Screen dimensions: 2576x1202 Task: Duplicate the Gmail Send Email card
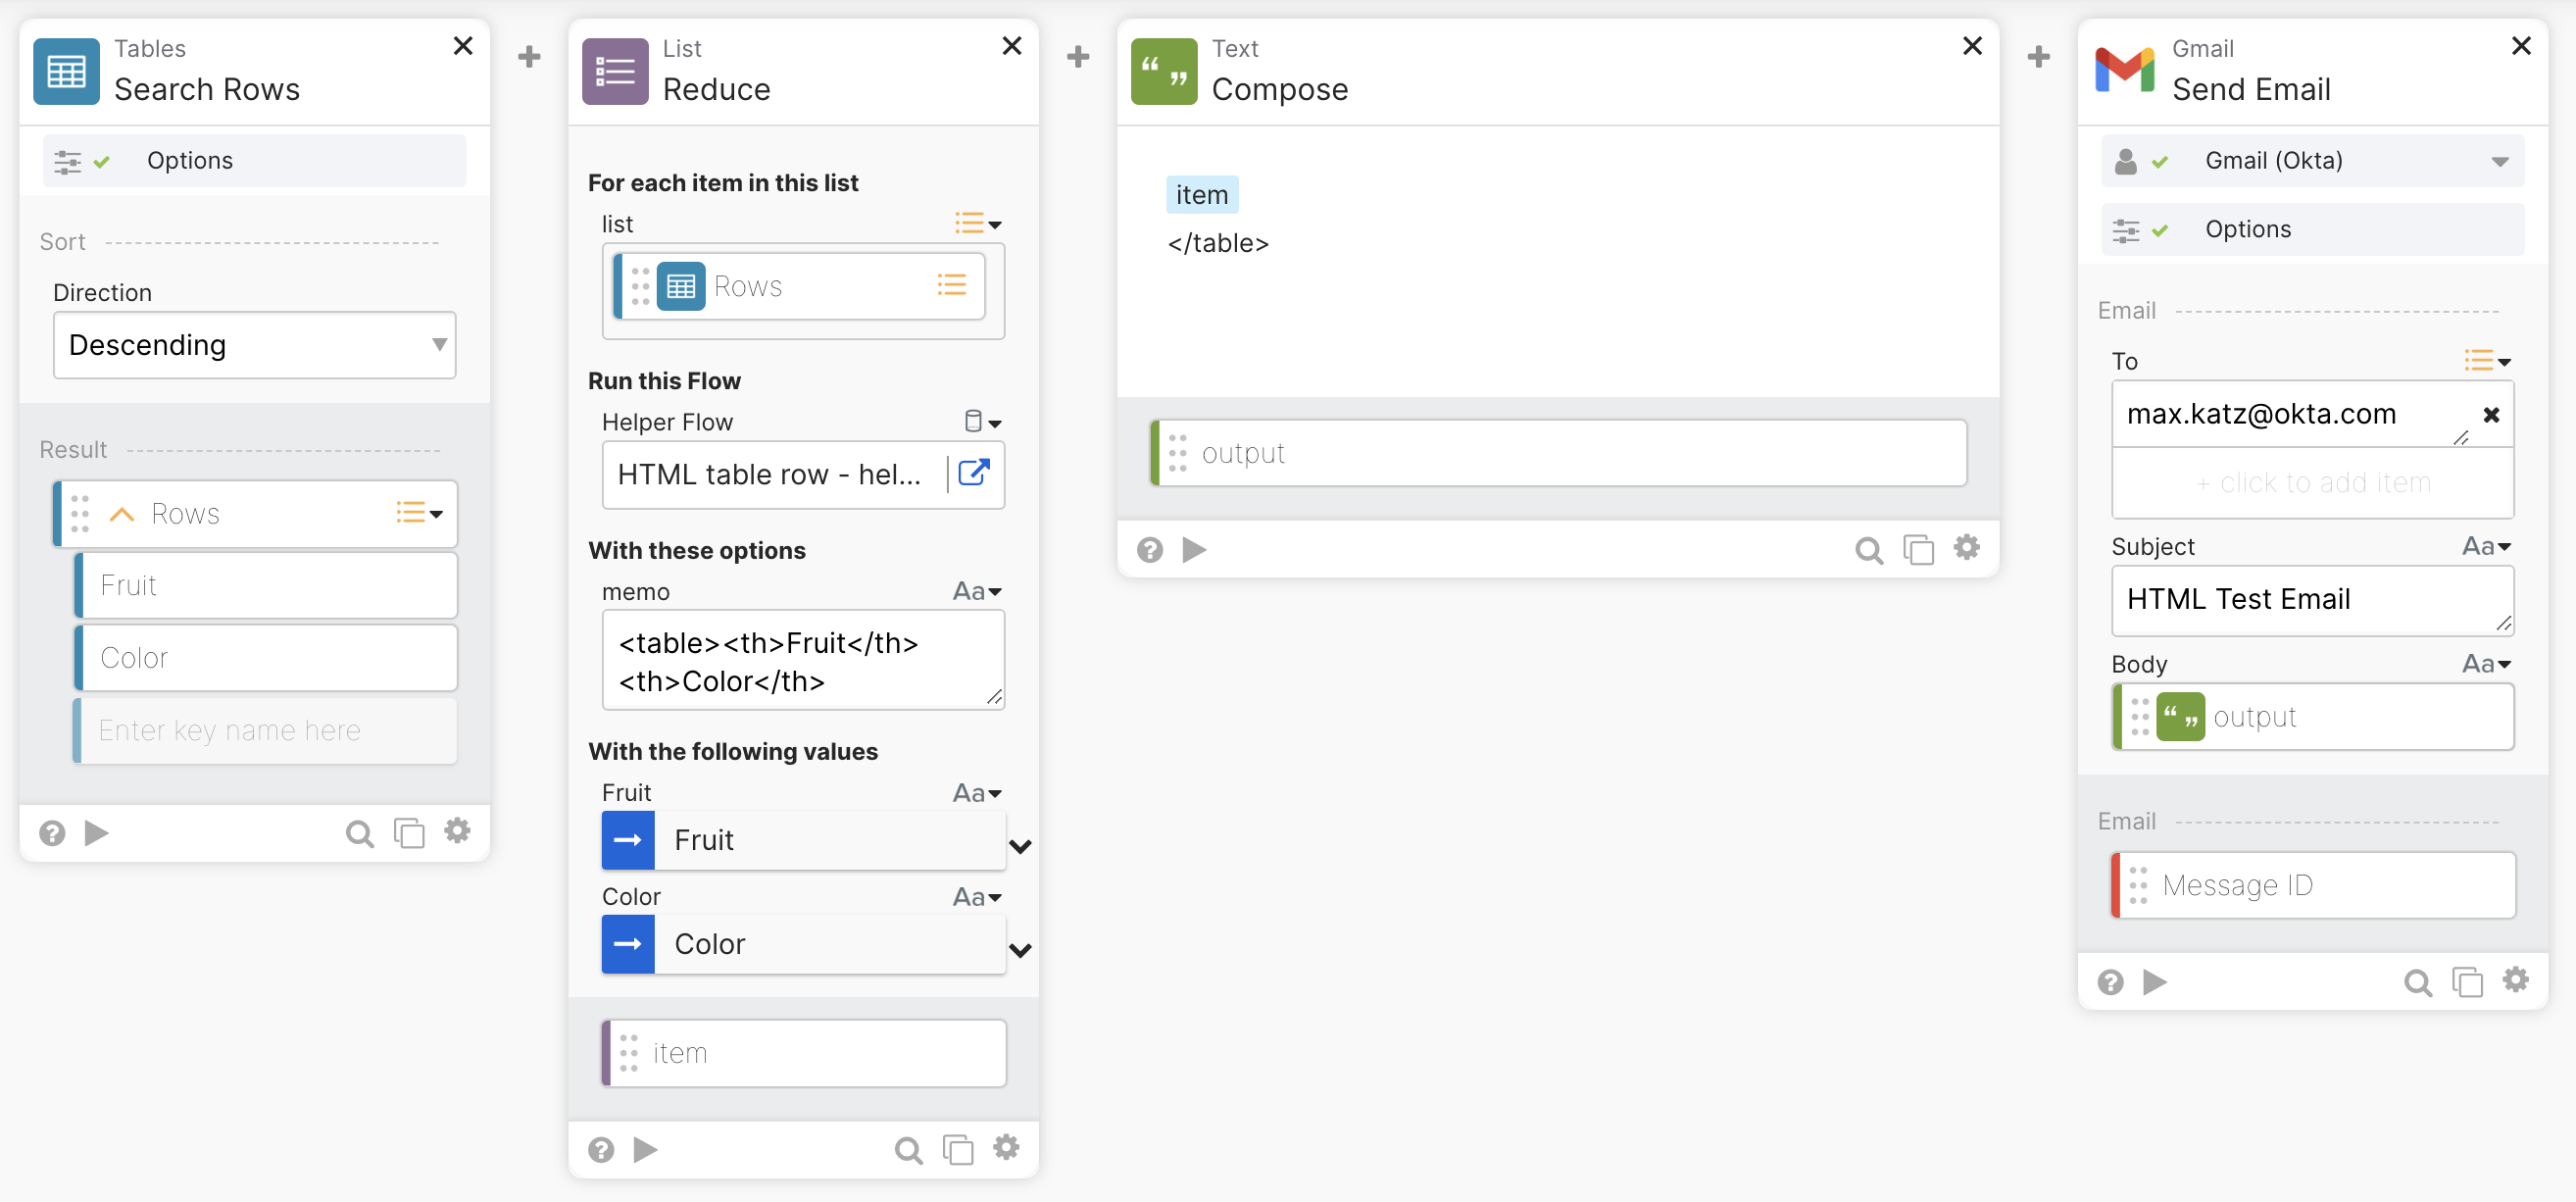pos(2466,982)
